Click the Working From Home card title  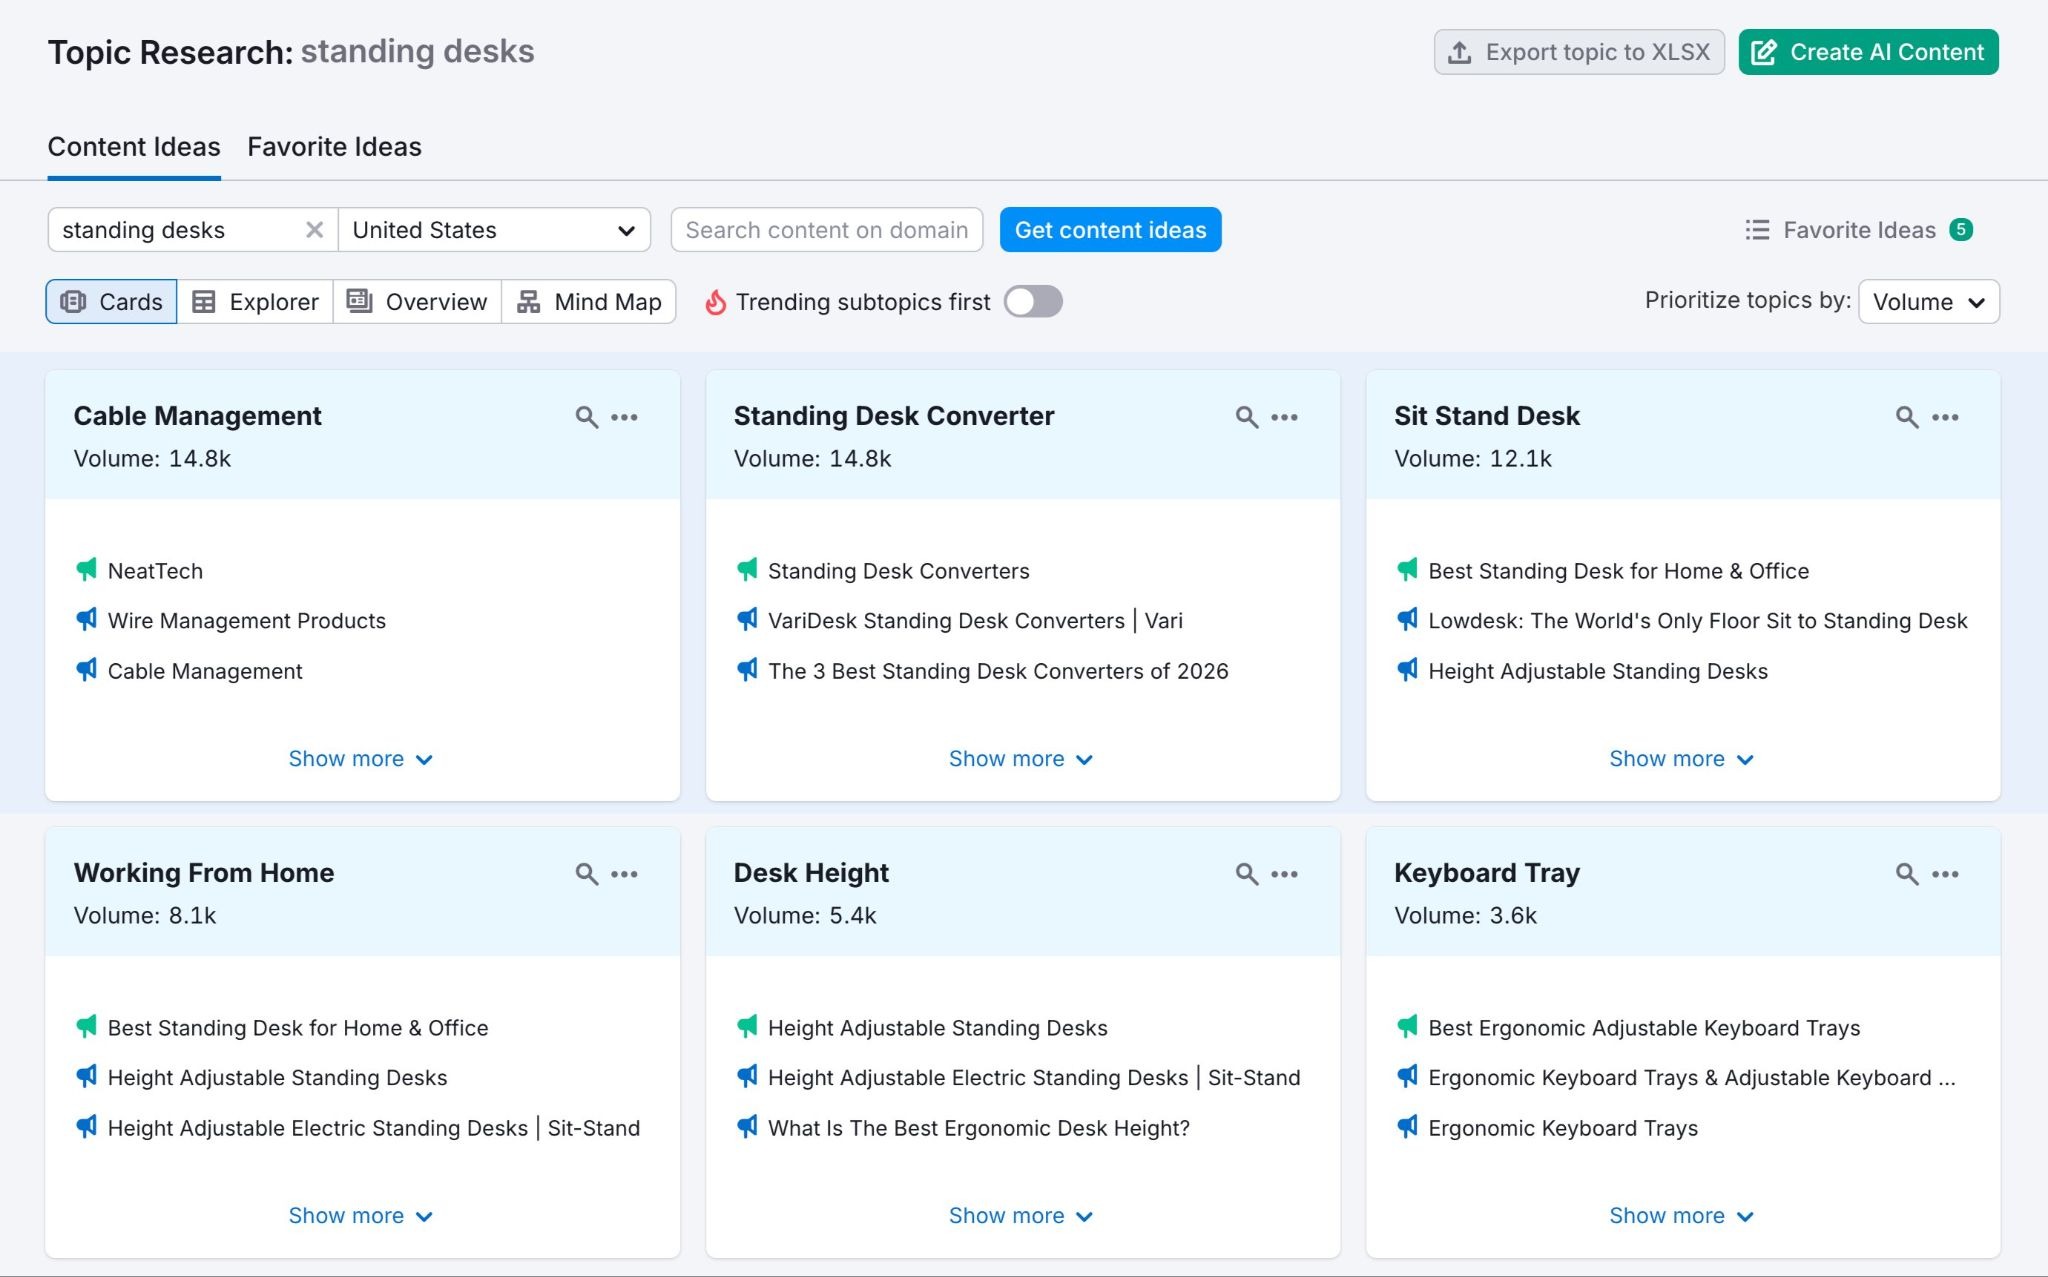point(204,873)
